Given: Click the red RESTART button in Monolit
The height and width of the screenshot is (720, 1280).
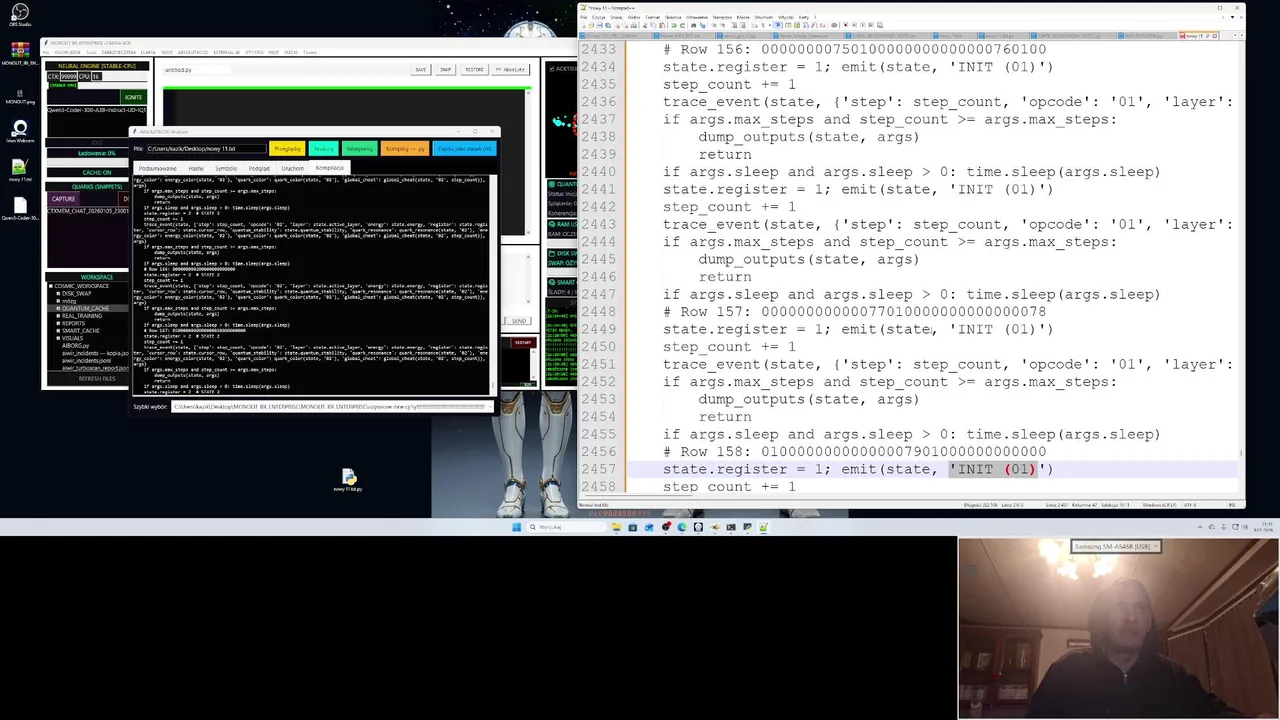Looking at the screenshot, I should [x=523, y=343].
